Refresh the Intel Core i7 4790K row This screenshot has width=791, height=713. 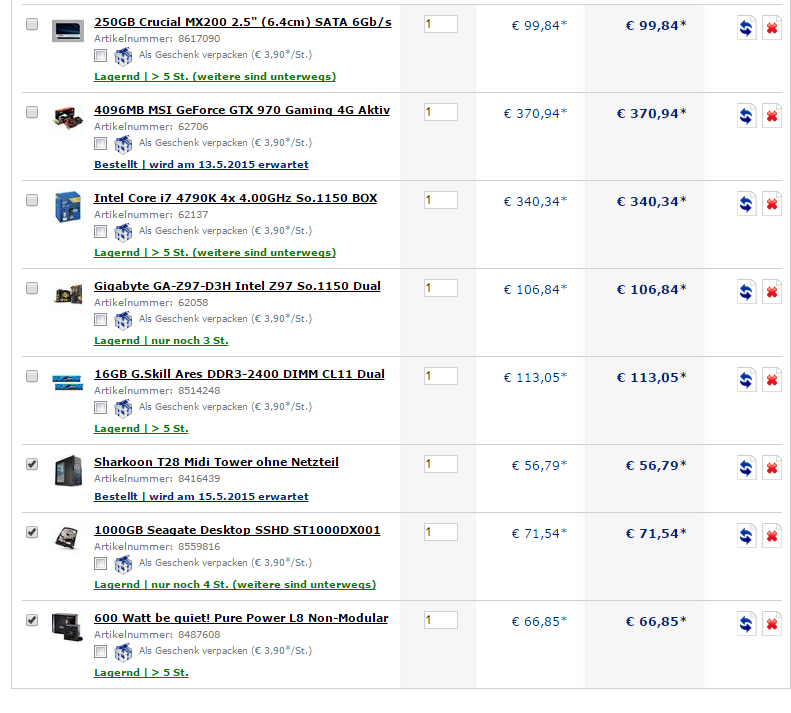click(x=746, y=204)
